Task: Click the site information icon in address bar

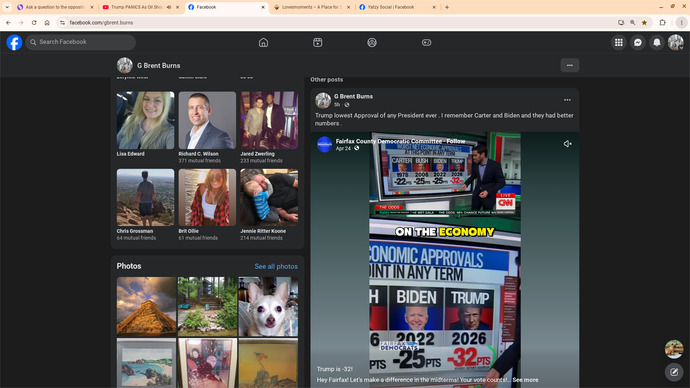Action: tap(62, 22)
